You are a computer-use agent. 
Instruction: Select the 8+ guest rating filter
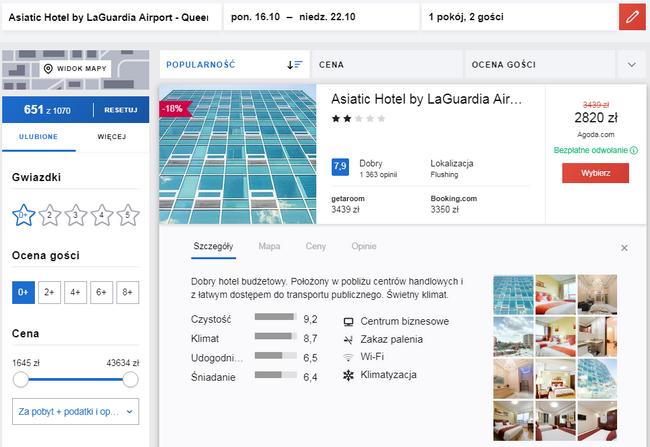pos(126,292)
